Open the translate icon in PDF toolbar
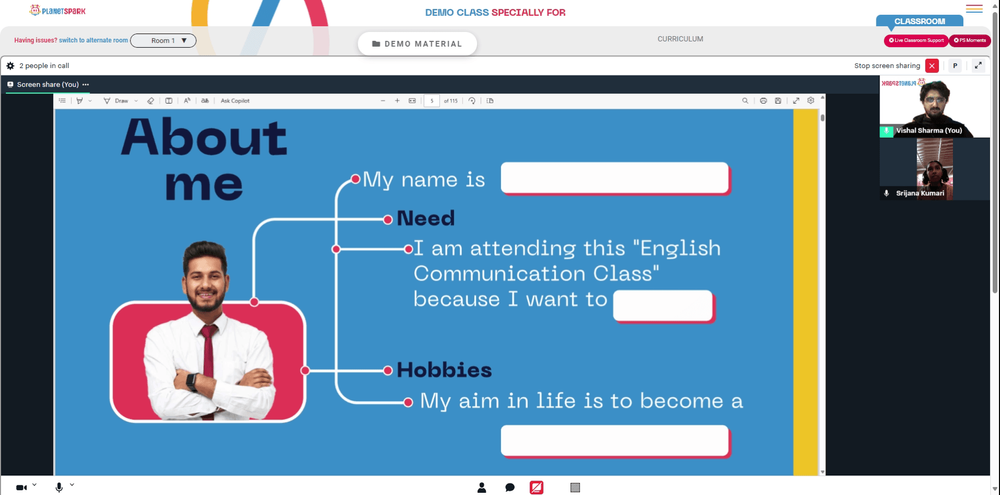The height and width of the screenshot is (495, 1000). (205, 101)
